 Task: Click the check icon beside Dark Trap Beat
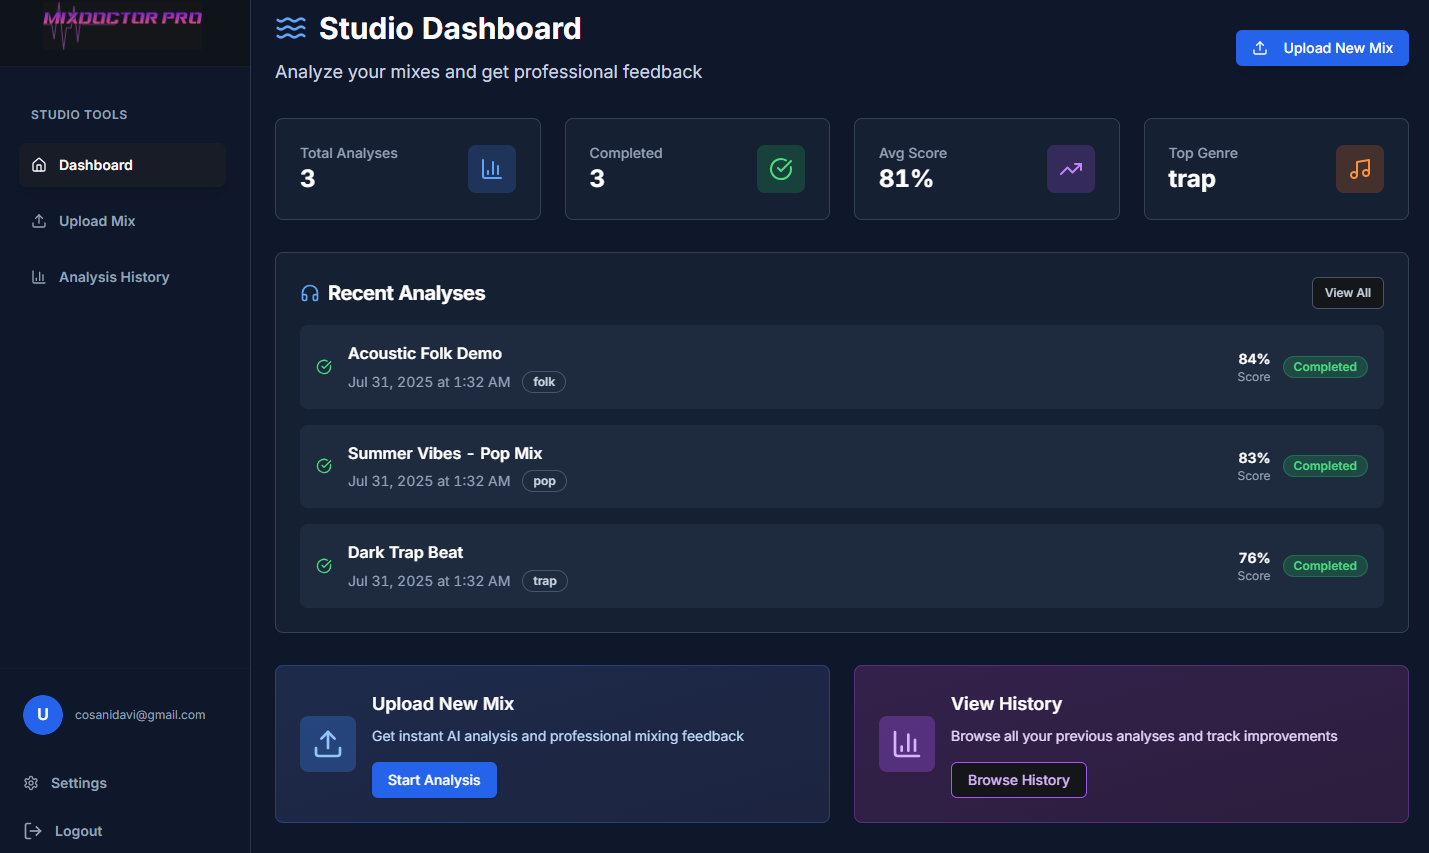[324, 566]
